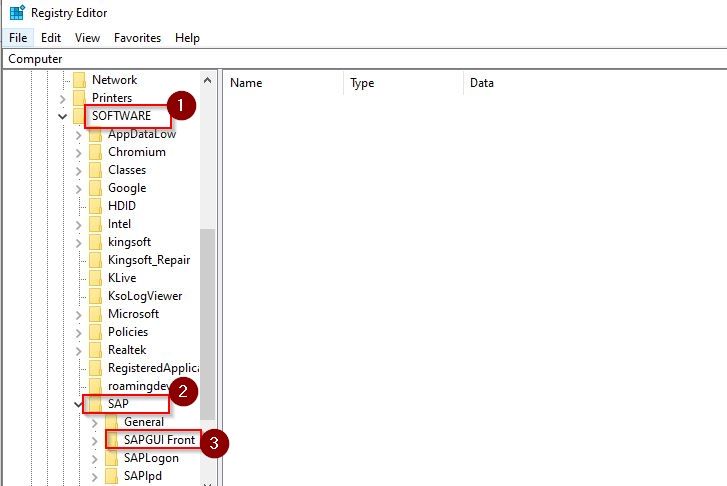The image size is (727, 486).
Task: Expand the AppDataLow key
Action: tap(78, 135)
